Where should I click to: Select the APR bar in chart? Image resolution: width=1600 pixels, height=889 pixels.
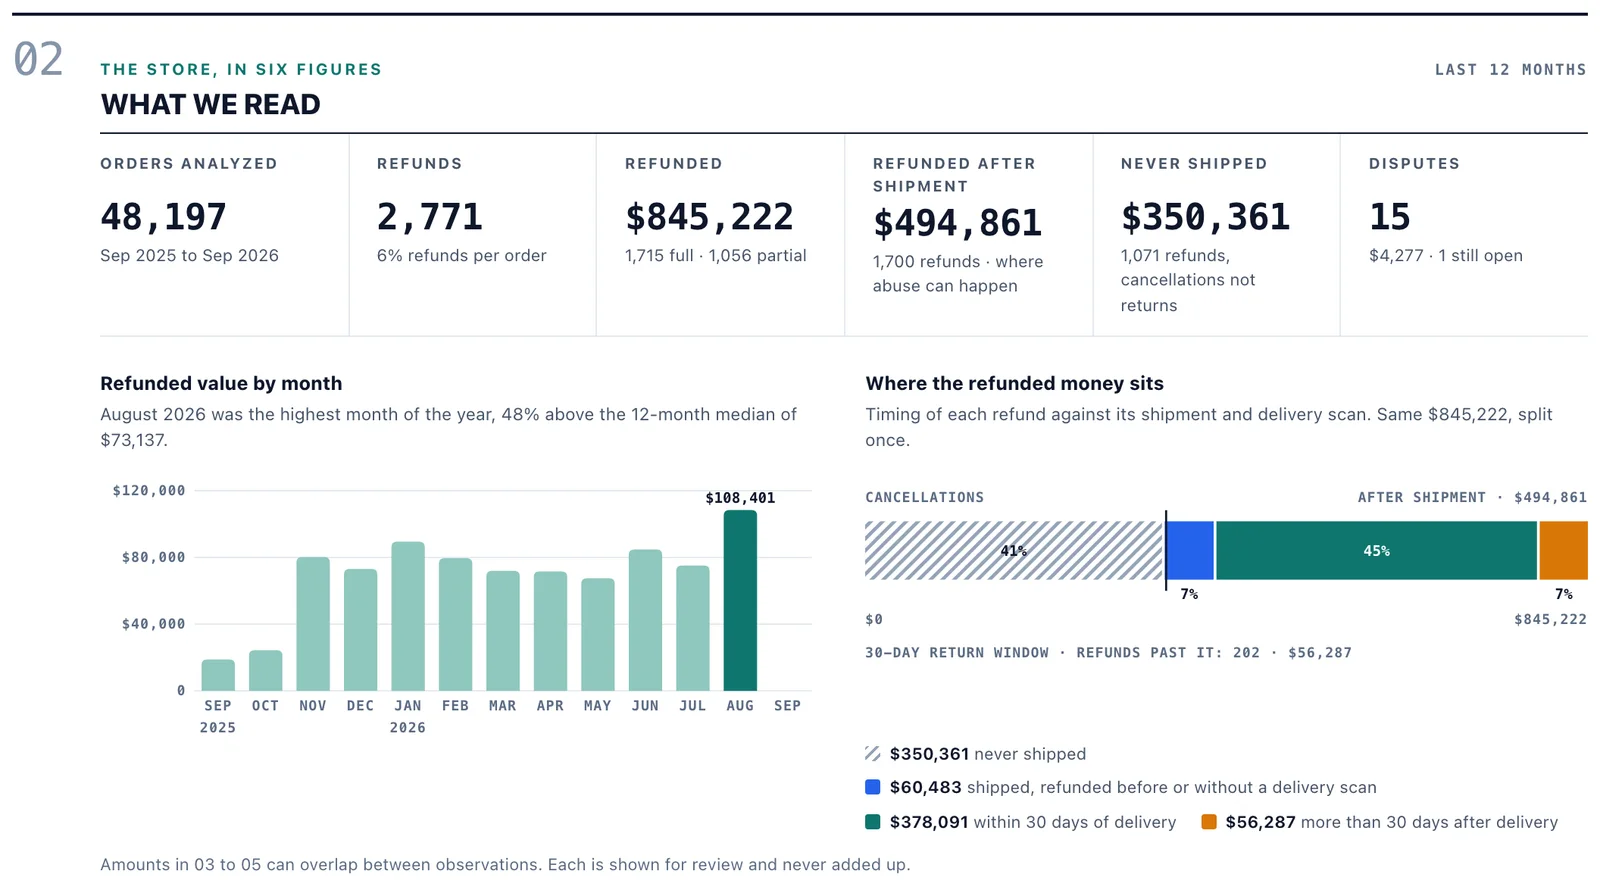tap(550, 631)
